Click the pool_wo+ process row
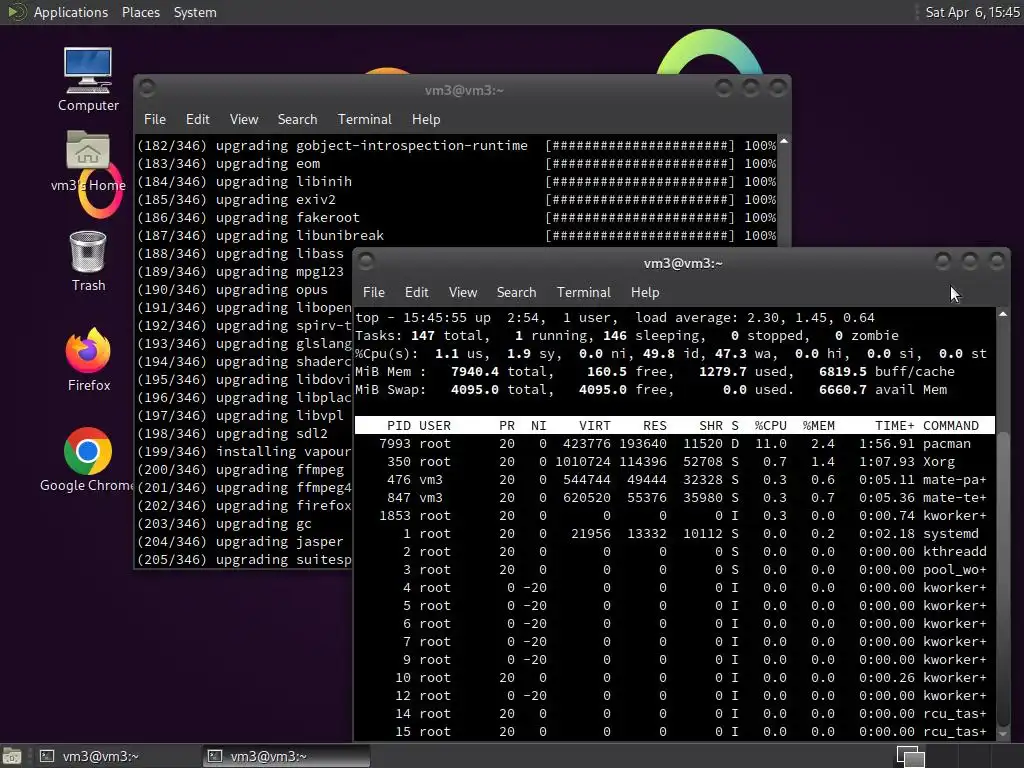This screenshot has height=768, width=1024. click(675, 569)
